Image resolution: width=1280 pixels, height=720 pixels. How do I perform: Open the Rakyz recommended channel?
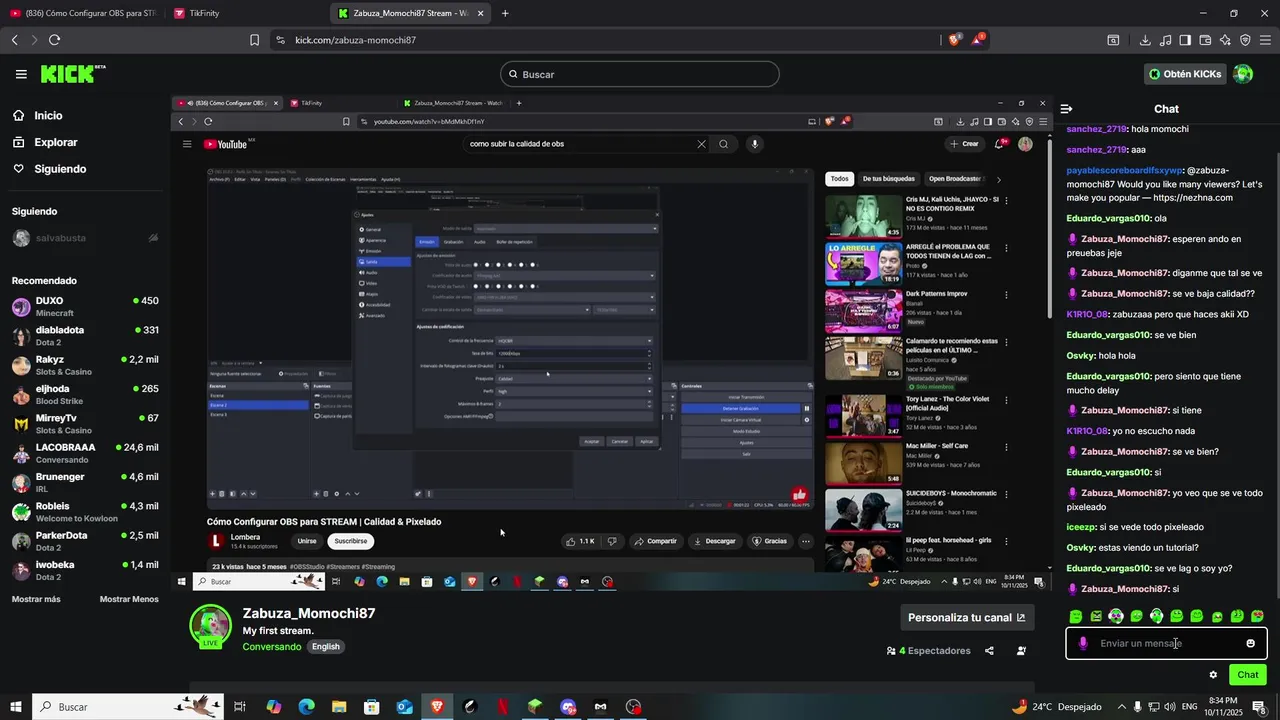click(x=85, y=365)
